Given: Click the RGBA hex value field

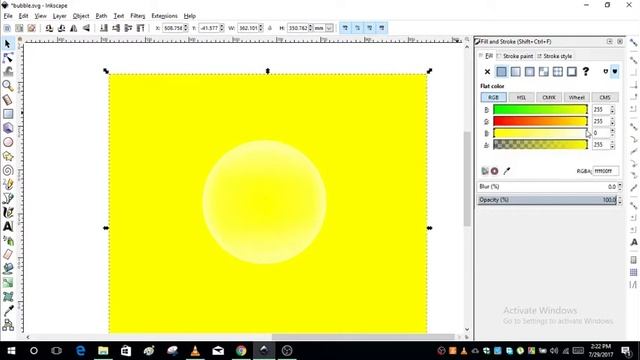Looking at the screenshot, I should (x=606, y=171).
